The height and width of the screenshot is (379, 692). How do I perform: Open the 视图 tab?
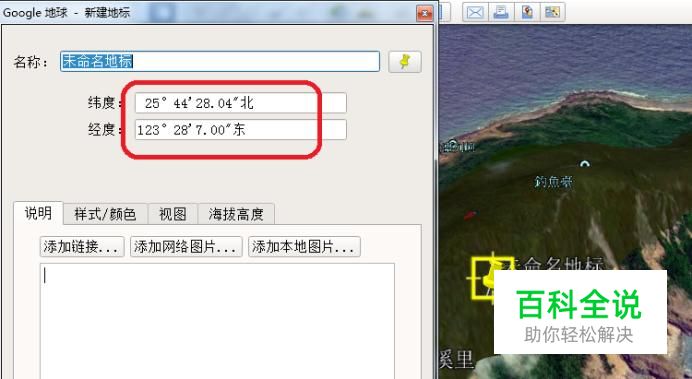pos(173,214)
